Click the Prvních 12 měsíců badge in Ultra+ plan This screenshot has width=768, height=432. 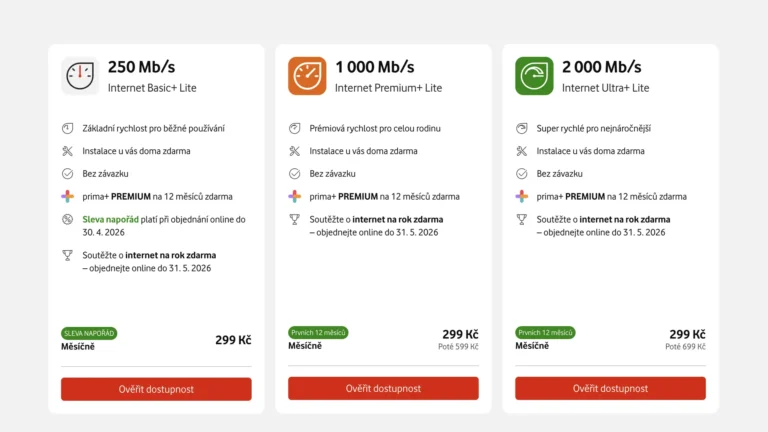pos(545,333)
